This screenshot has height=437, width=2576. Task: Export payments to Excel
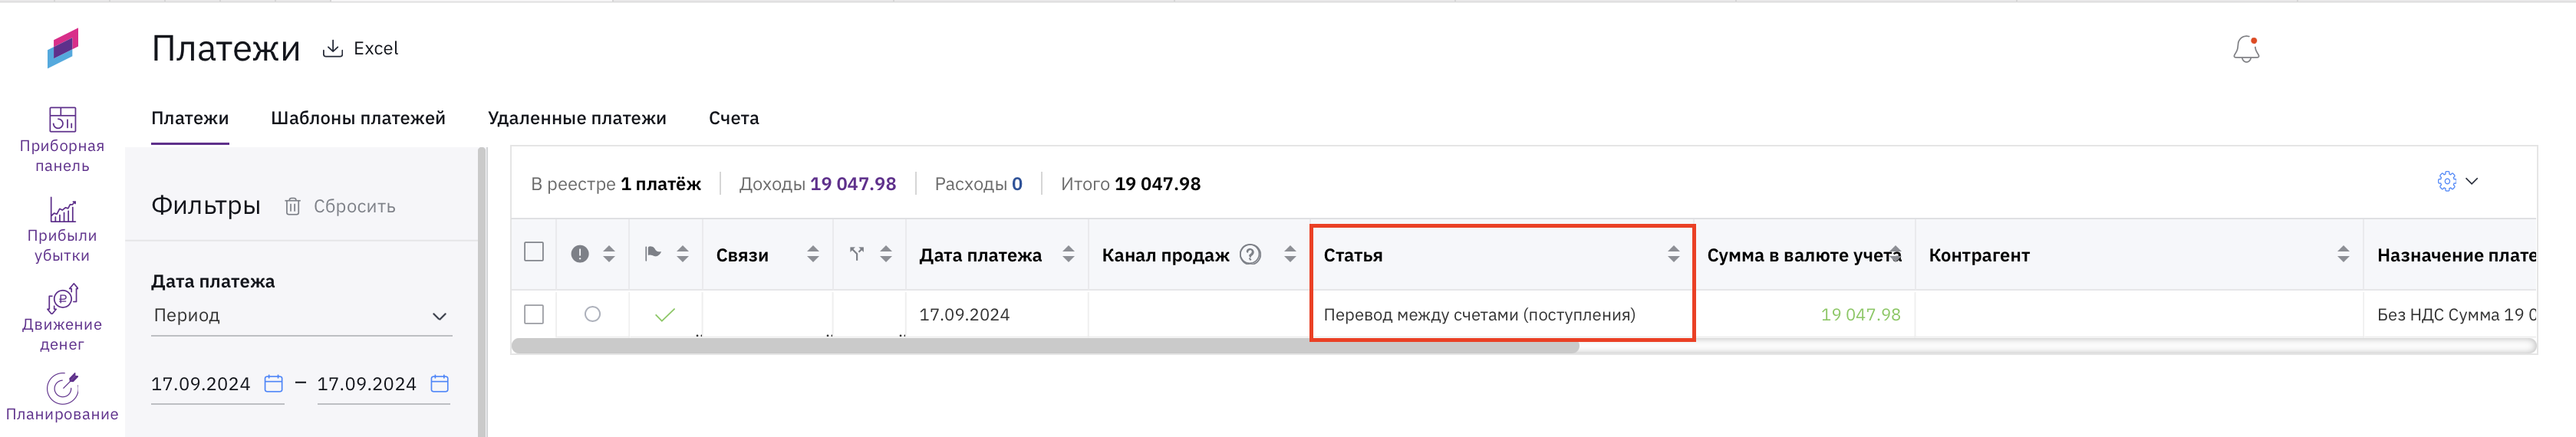pos(360,48)
